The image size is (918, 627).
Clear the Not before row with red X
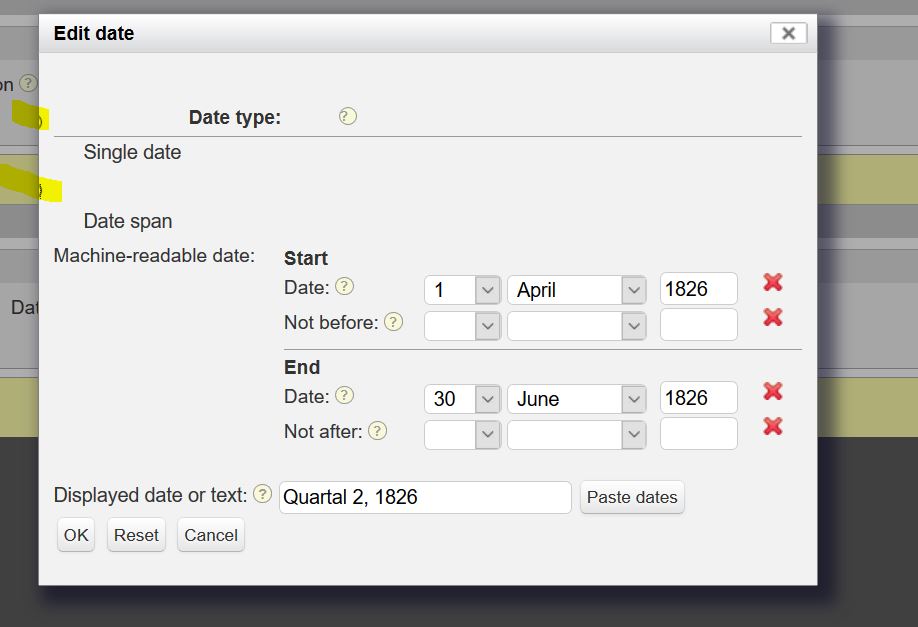tap(773, 317)
